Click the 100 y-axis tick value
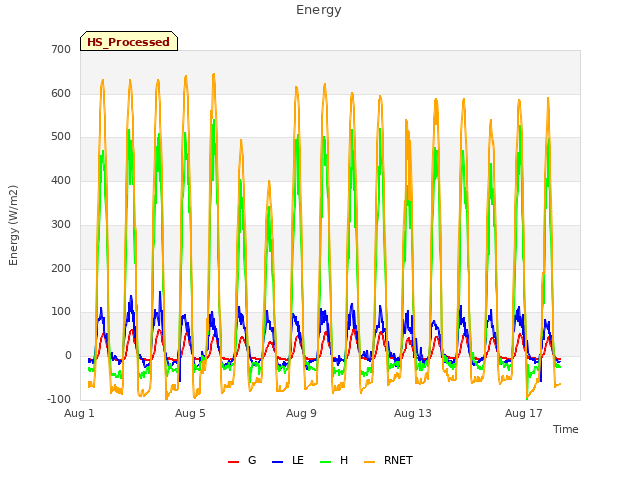 [x=61, y=312]
